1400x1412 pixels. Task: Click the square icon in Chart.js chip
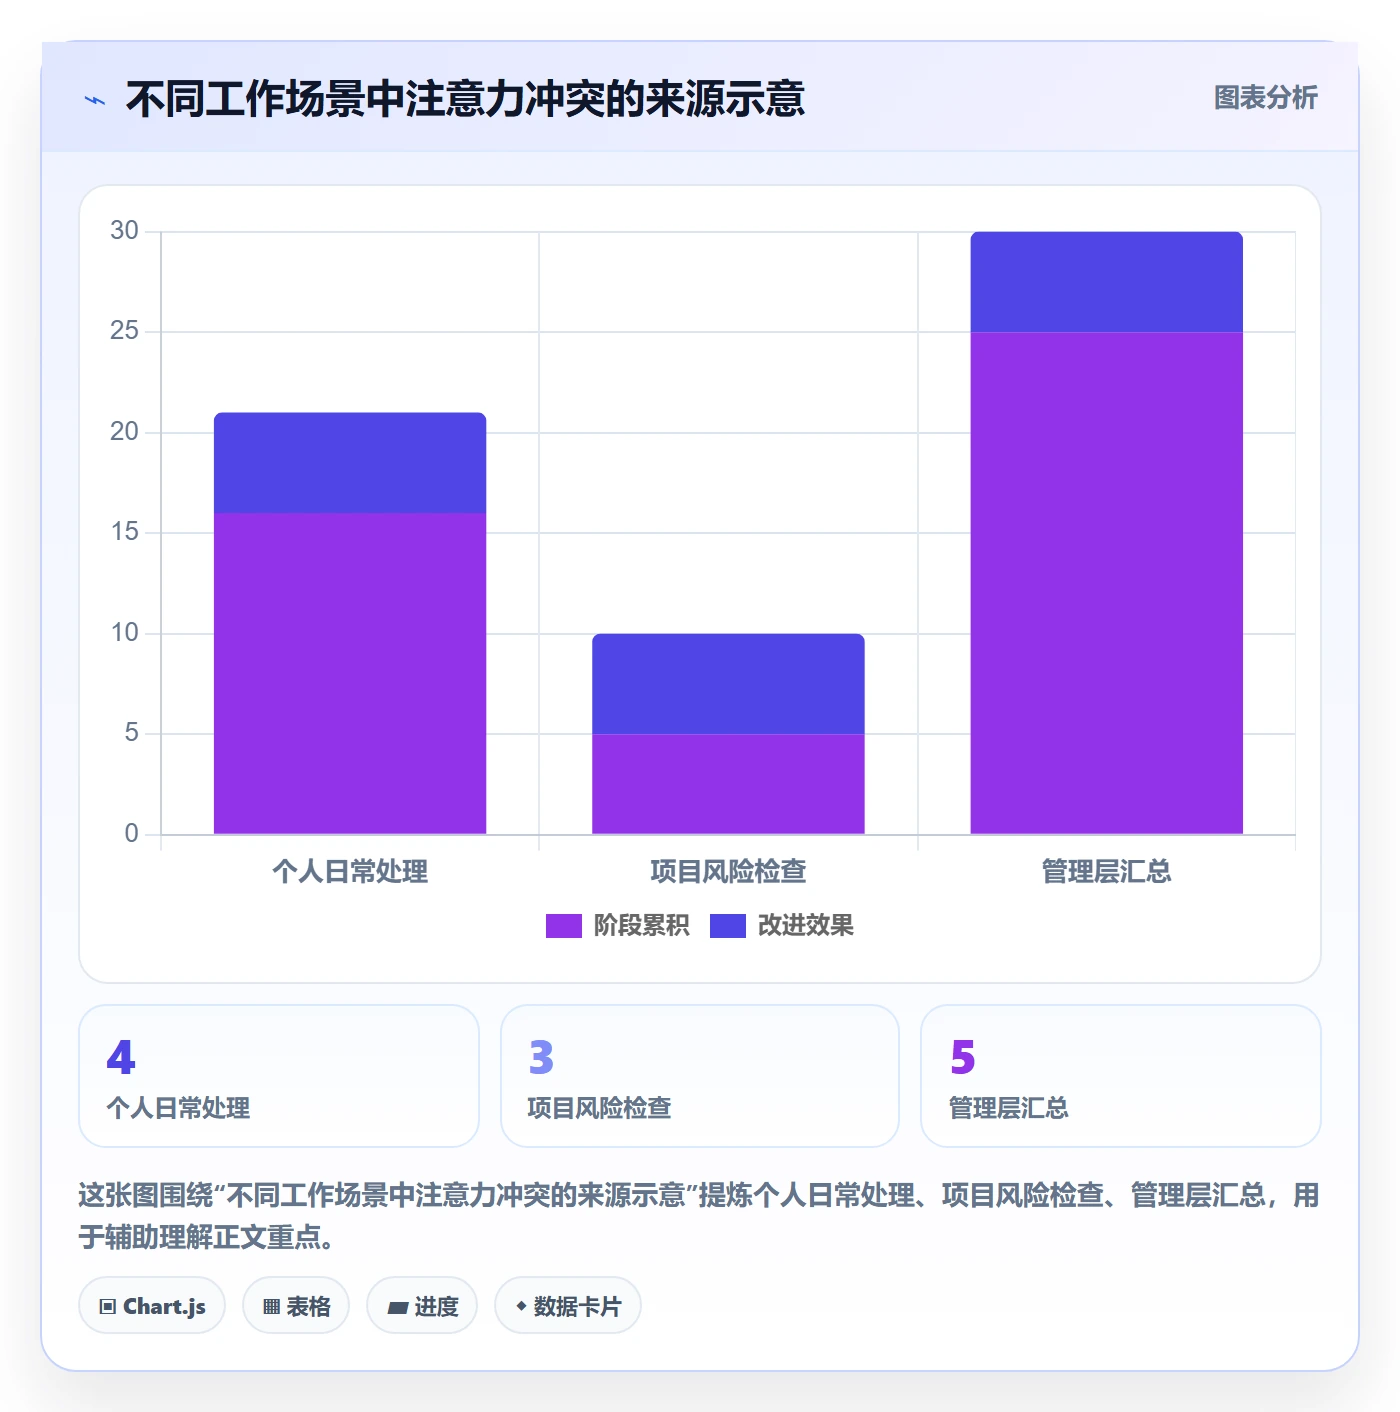click(108, 1306)
